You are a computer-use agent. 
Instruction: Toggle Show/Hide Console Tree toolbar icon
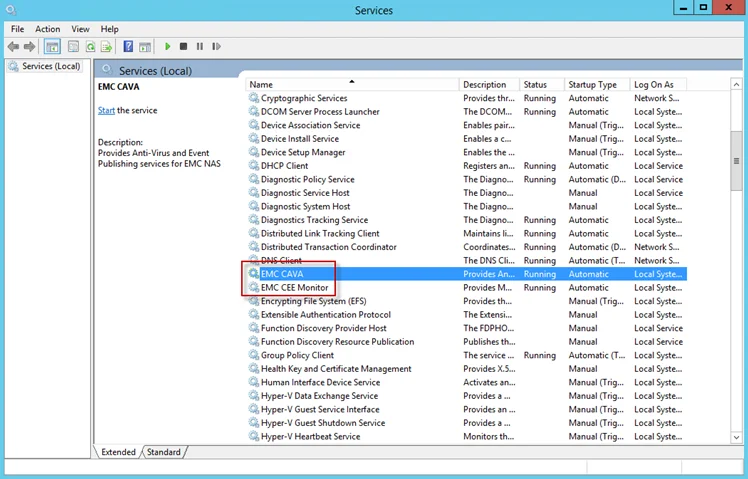point(52,46)
